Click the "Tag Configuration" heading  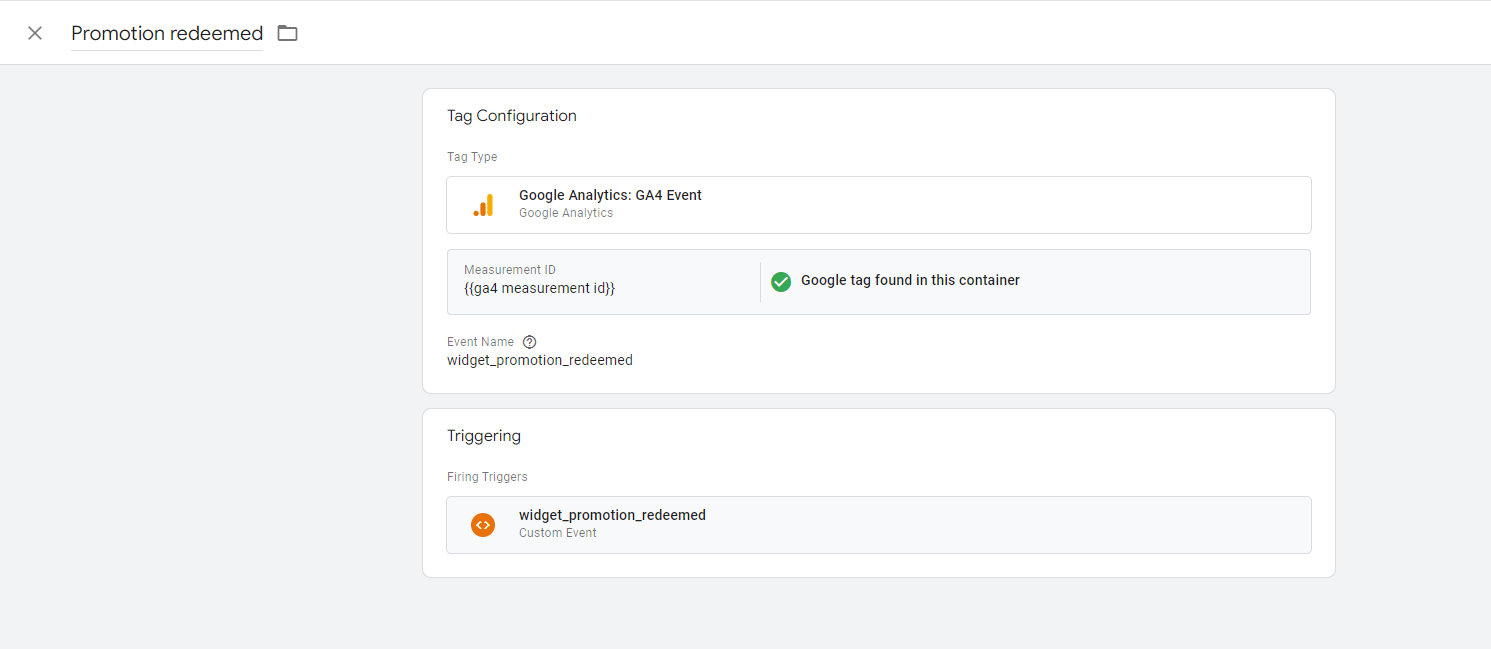point(512,116)
